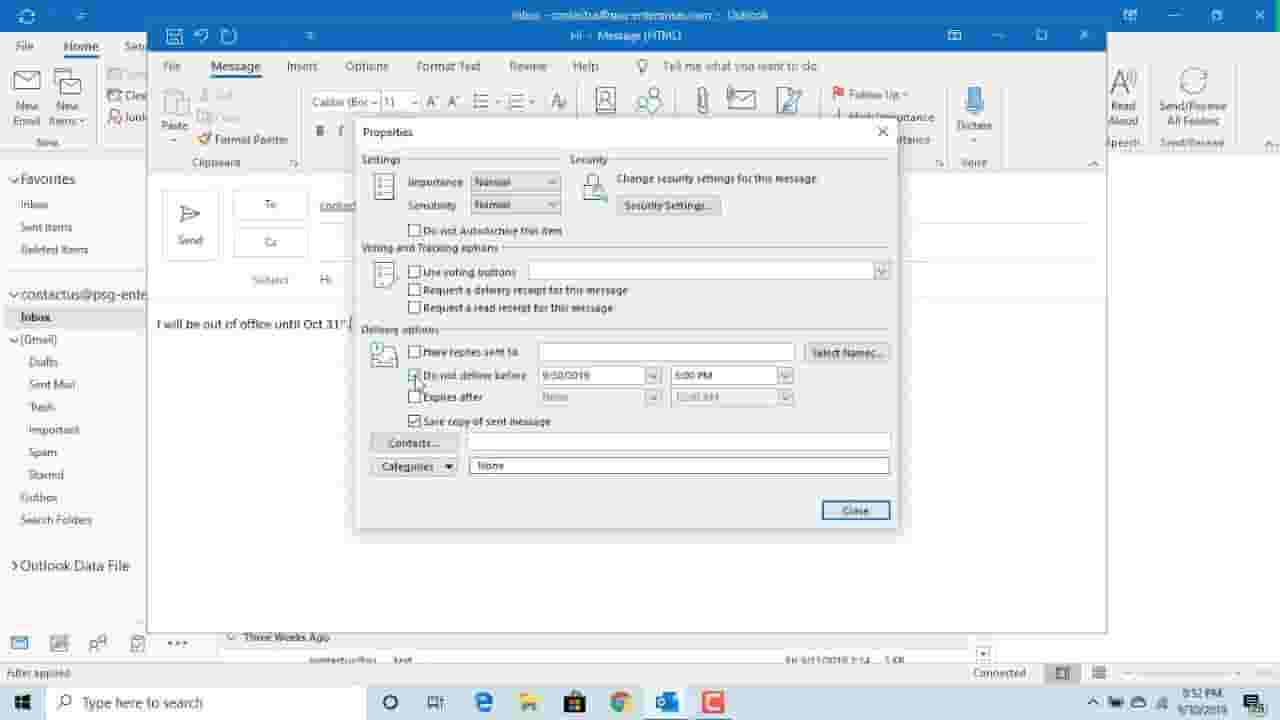Viewport: 1280px width, 720px height.
Task: Toggle Save copy of sent message
Action: coord(414,421)
